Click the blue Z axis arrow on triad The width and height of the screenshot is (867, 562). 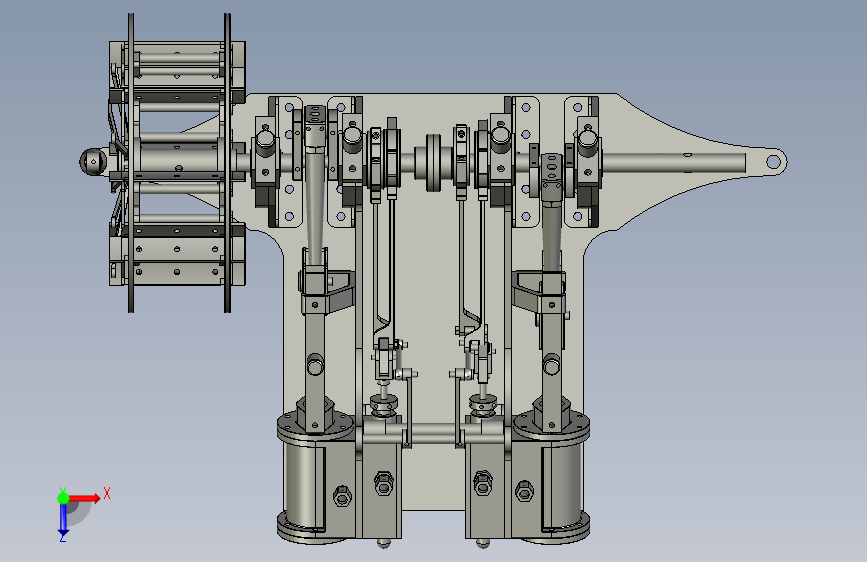point(64,519)
